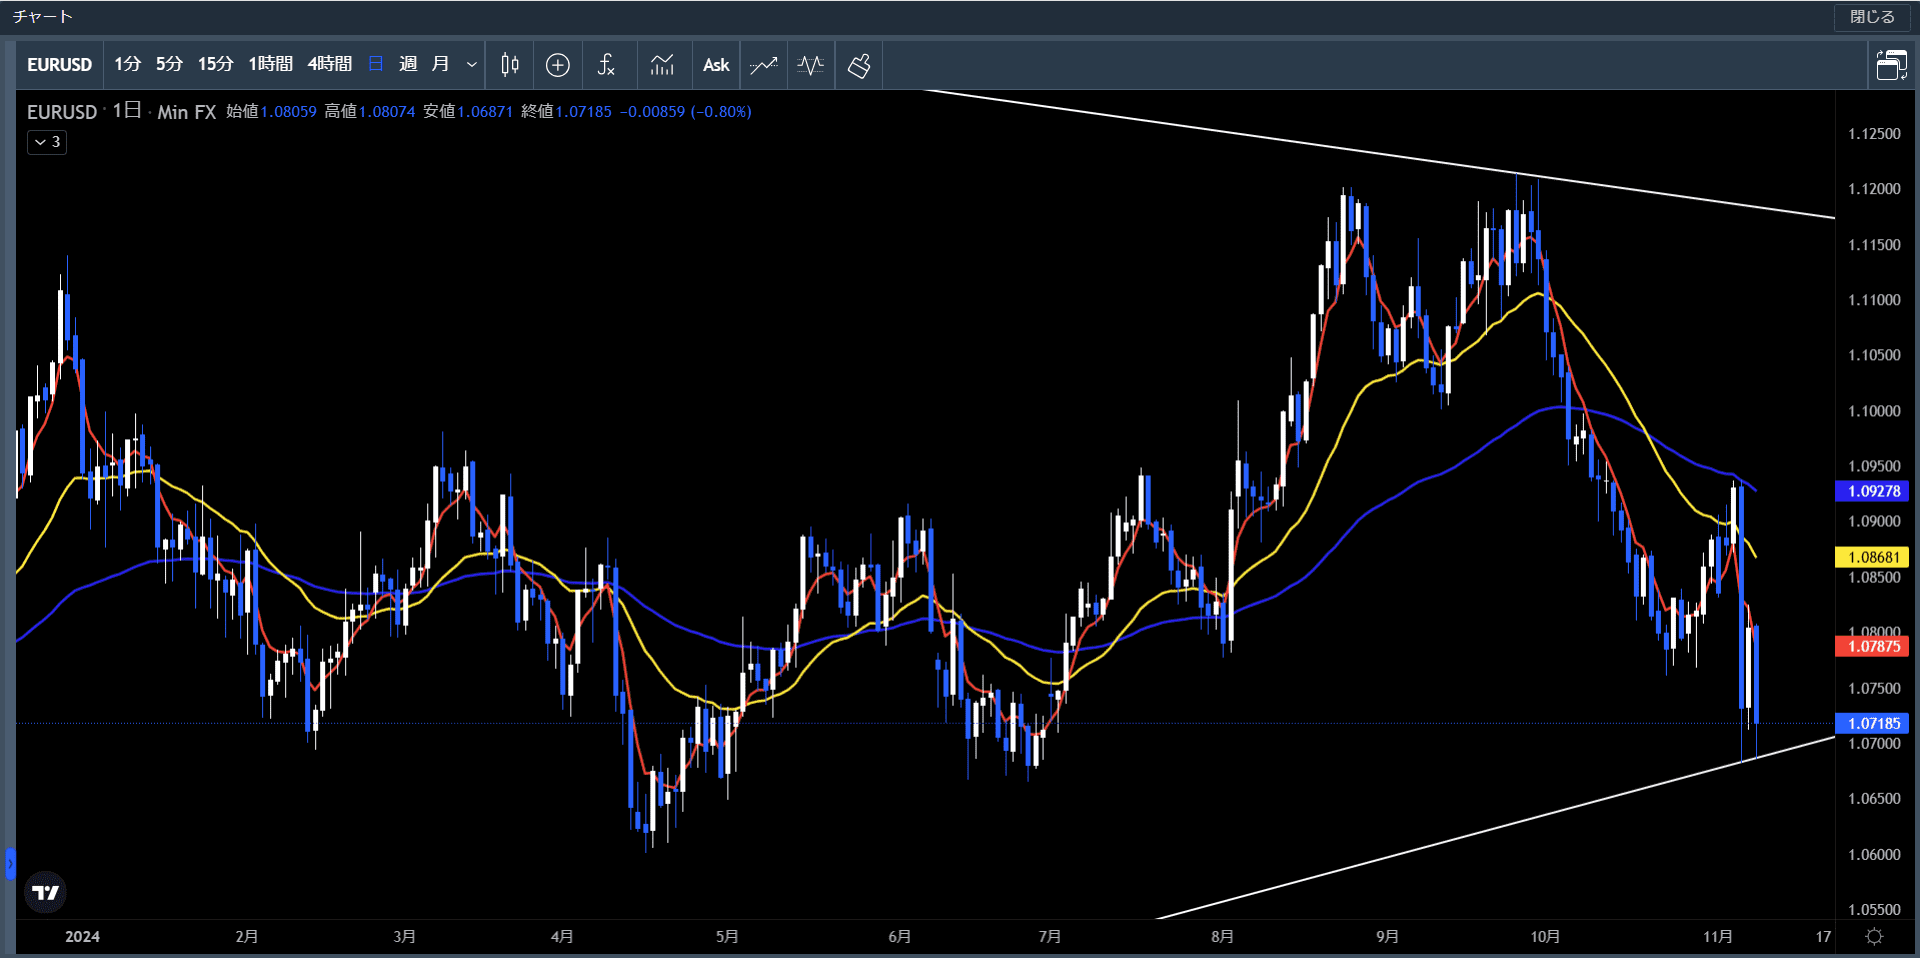Click the 高値 1.08074 high value
The width and height of the screenshot is (1920, 958).
coord(369,112)
